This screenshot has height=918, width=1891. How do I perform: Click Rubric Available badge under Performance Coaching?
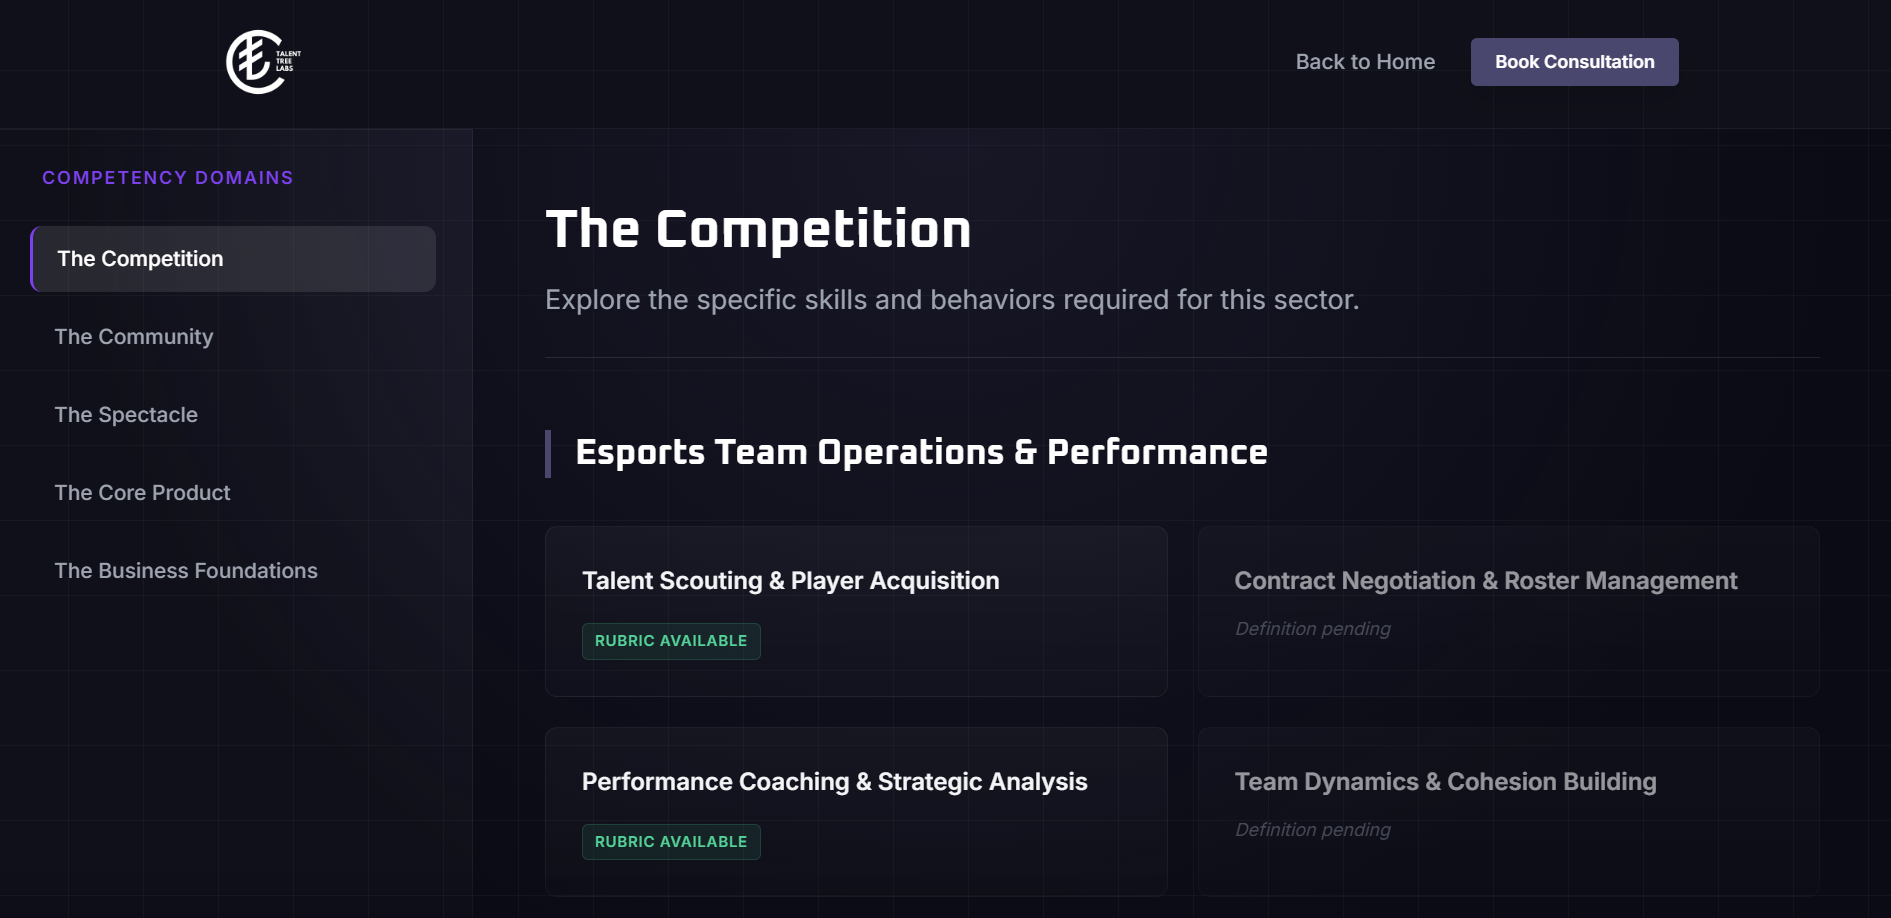[671, 842]
